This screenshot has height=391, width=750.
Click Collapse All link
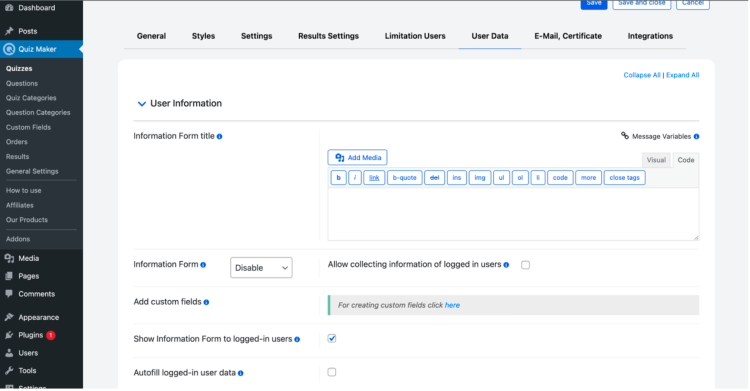point(642,75)
